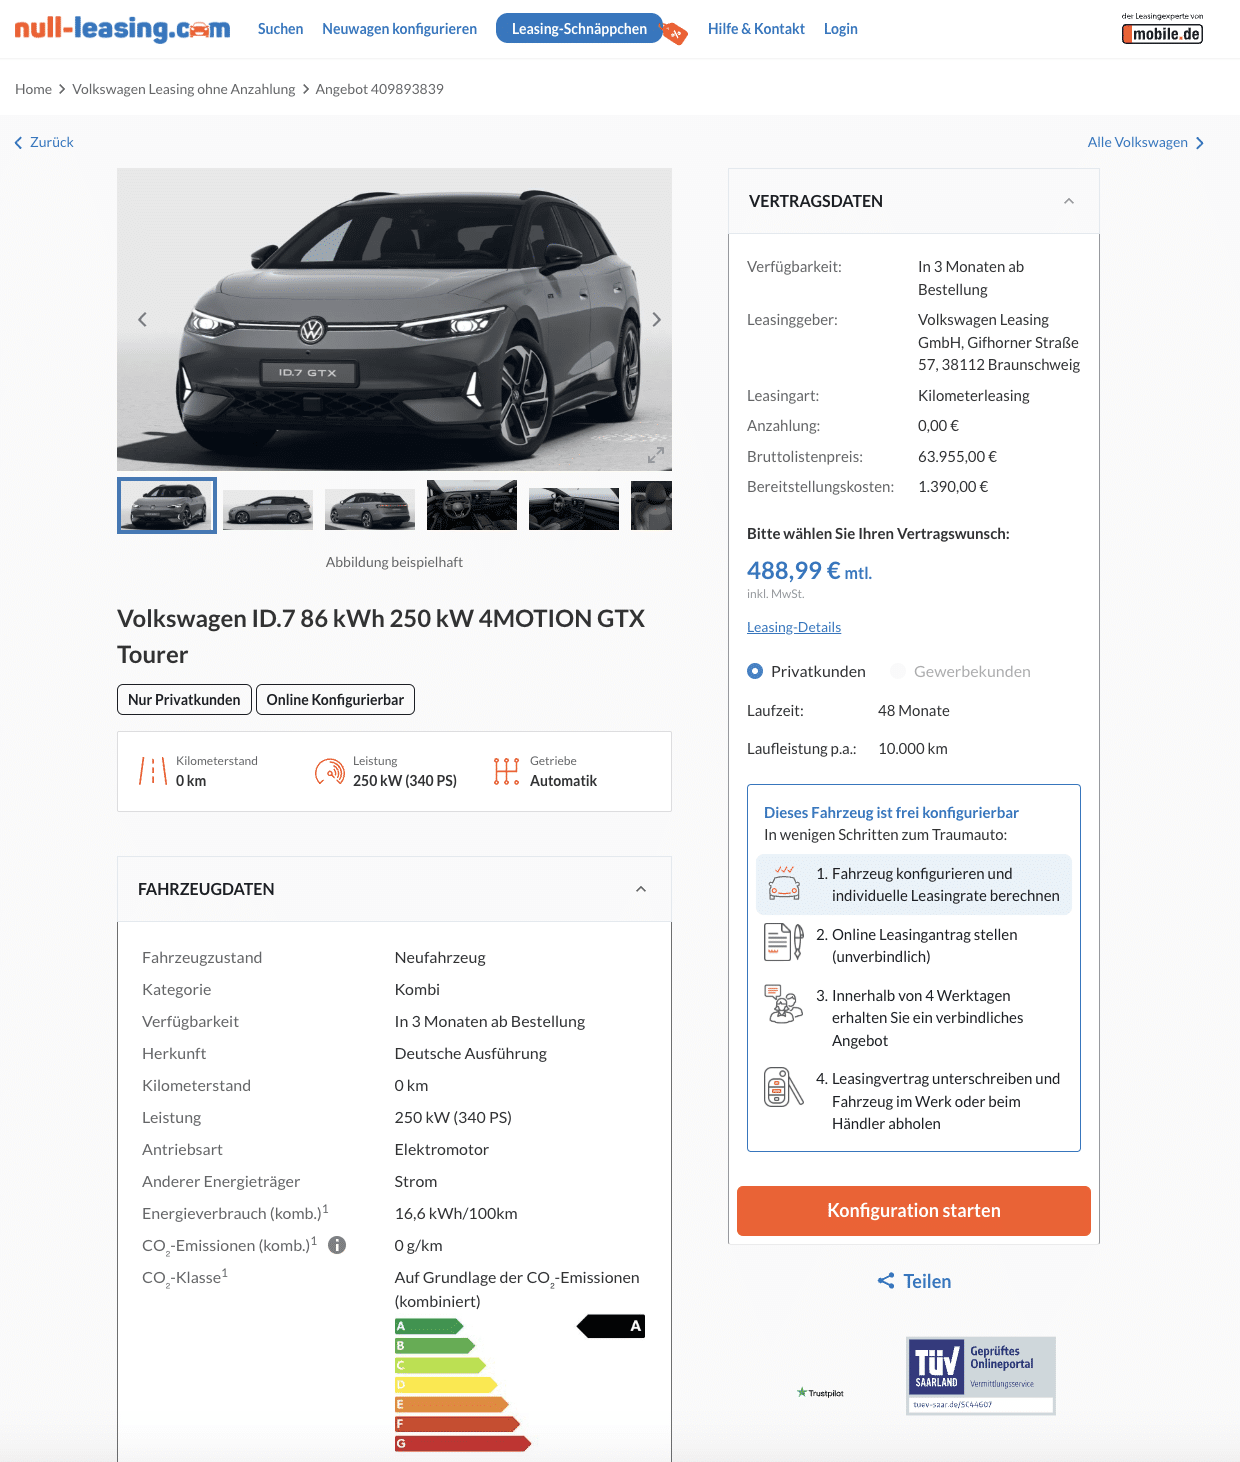1240x1462 pixels.
Task: Open the Leasing-Schnäppchen navigation pill
Action: point(579,29)
